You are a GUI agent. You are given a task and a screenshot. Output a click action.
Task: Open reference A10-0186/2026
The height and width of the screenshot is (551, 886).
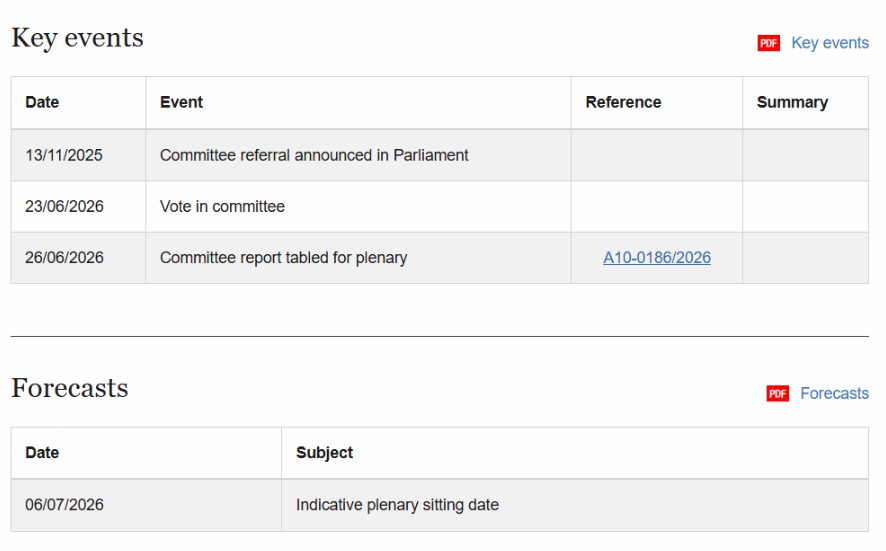(657, 258)
